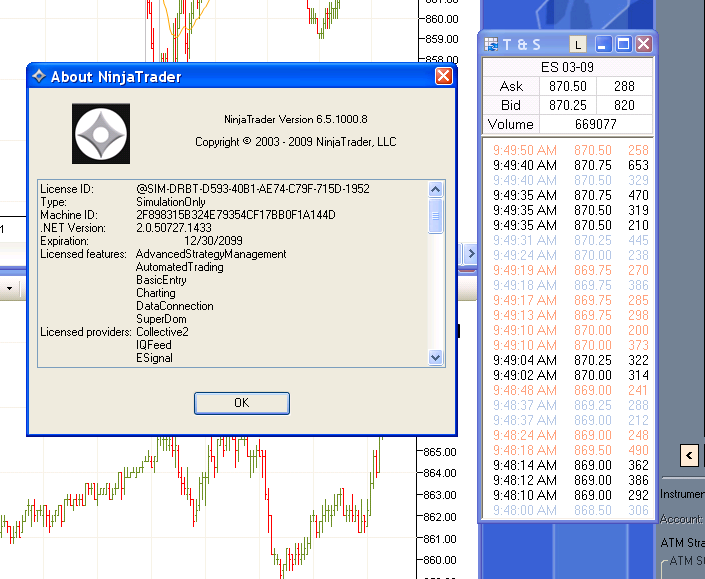Click the expiration date 12/30/2099
The width and height of the screenshot is (705, 579).
213,241
